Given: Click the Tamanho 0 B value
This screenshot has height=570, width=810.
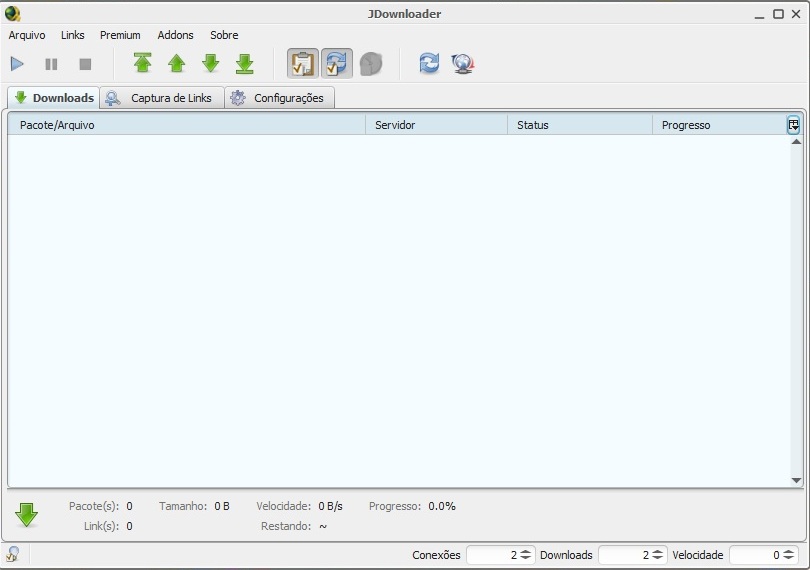Looking at the screenshot, I should coord(222,506).
